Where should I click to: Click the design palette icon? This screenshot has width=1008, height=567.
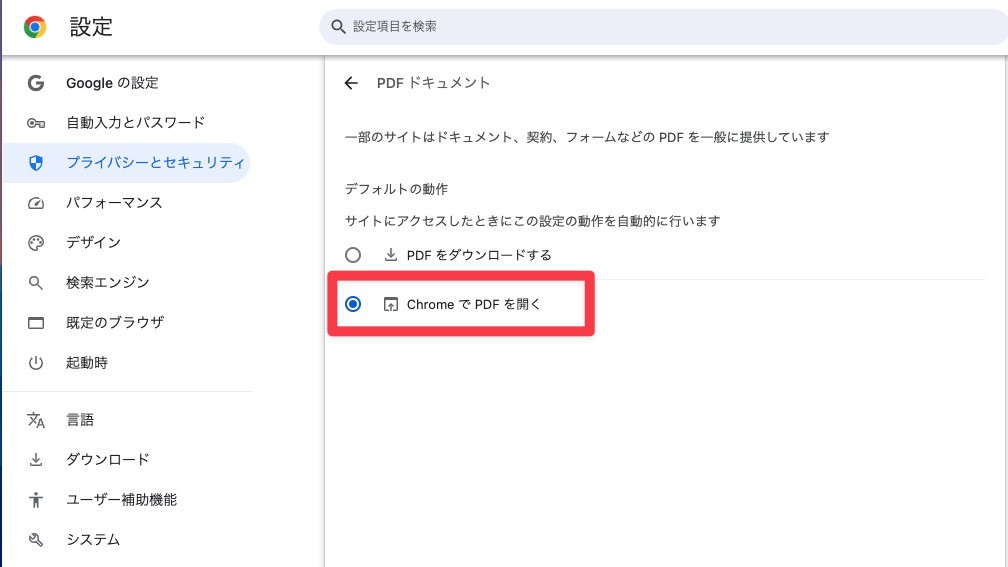(x=36, y=243)
